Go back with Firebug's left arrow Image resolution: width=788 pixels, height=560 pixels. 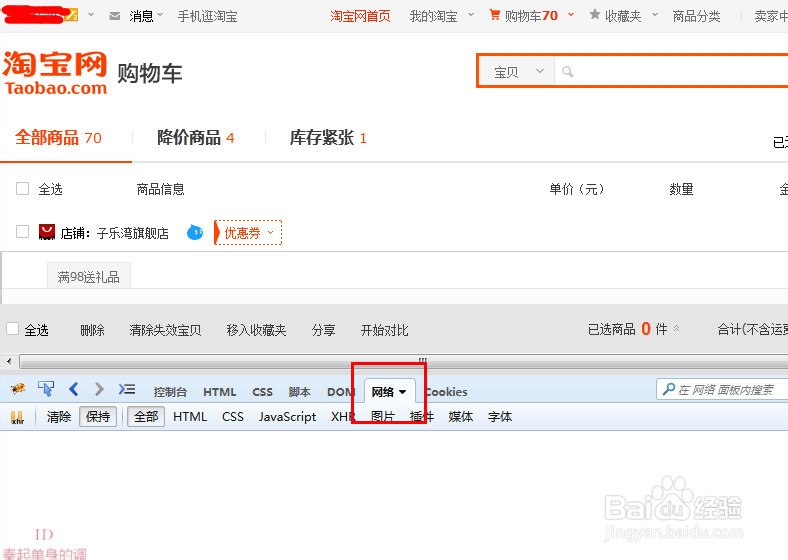click(74, 389)
